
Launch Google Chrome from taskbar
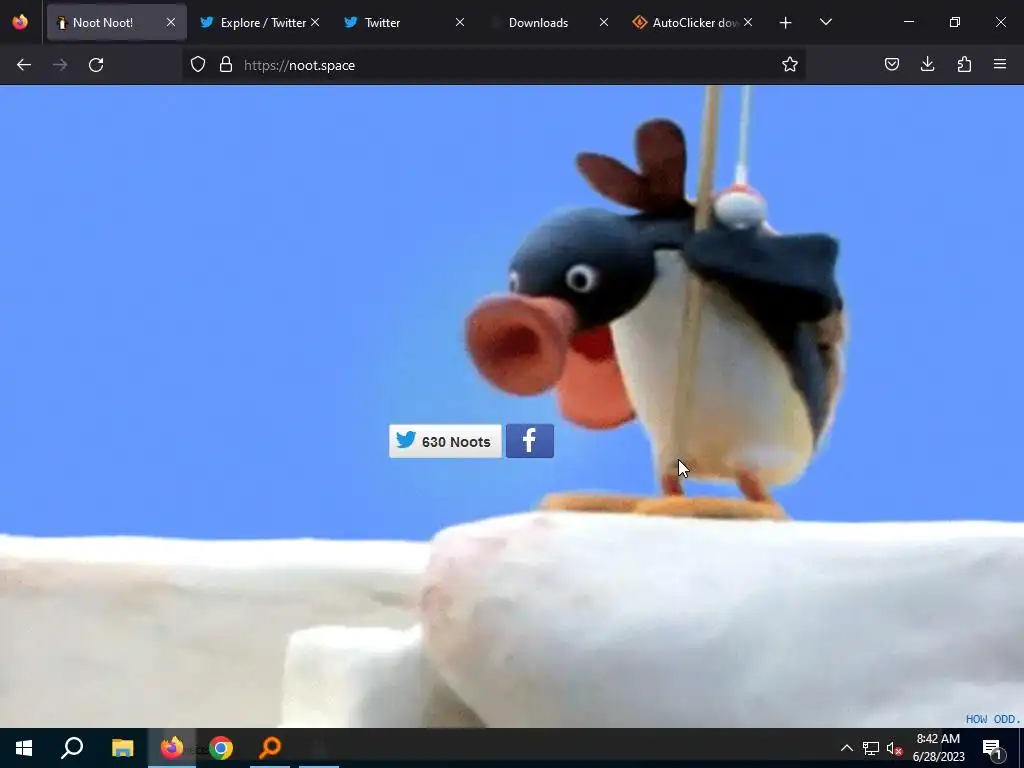[221, 748]
